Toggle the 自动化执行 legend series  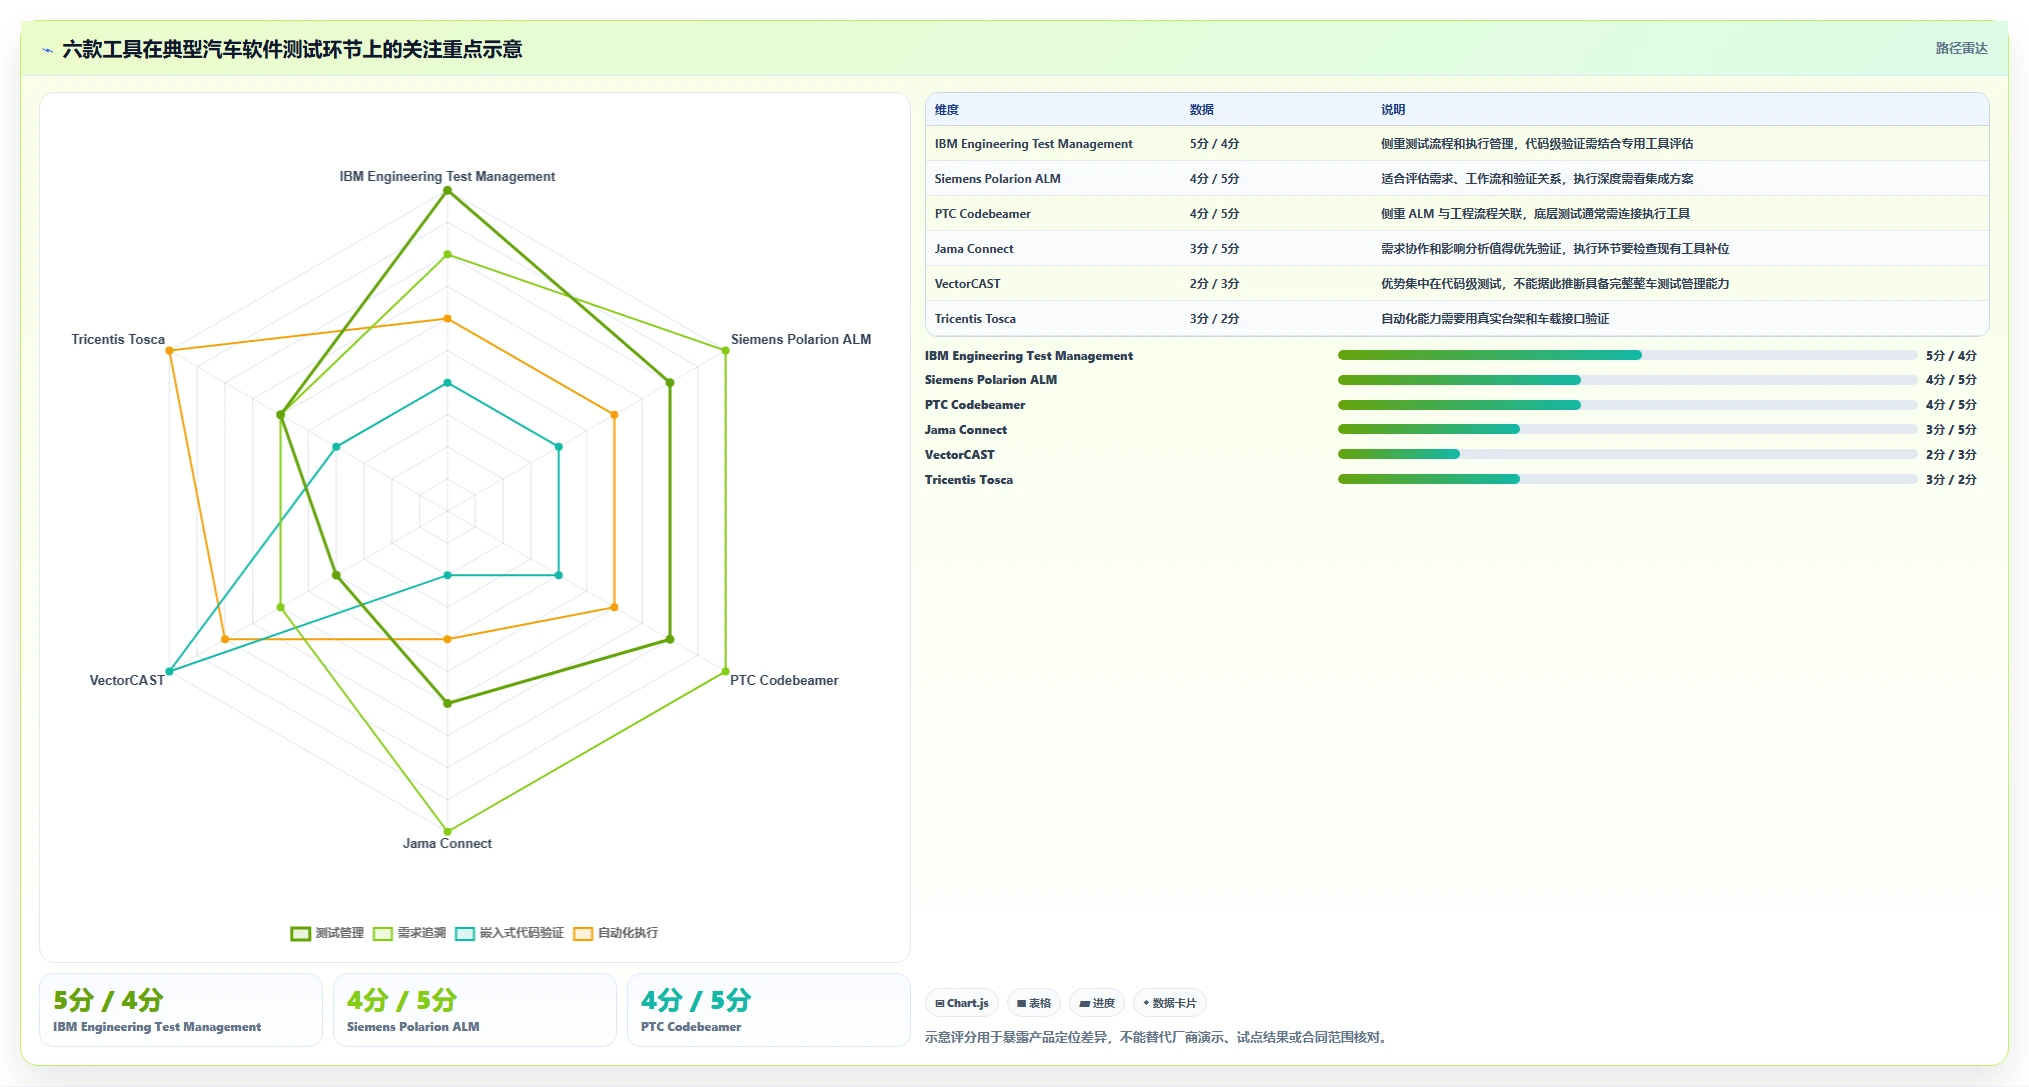tap(615, 933)
